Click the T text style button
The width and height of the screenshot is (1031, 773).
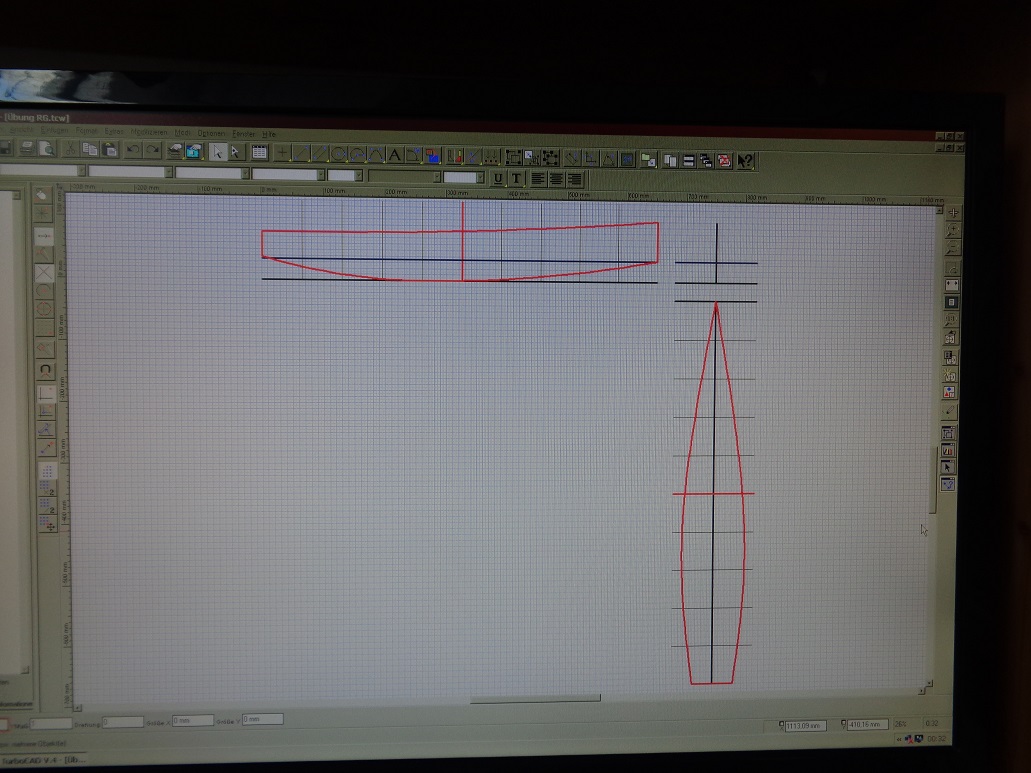click(x=516, y=178)
